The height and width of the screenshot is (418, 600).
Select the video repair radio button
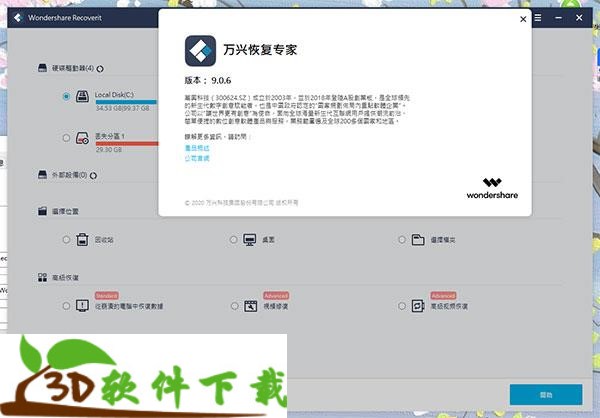coord(235,306)
